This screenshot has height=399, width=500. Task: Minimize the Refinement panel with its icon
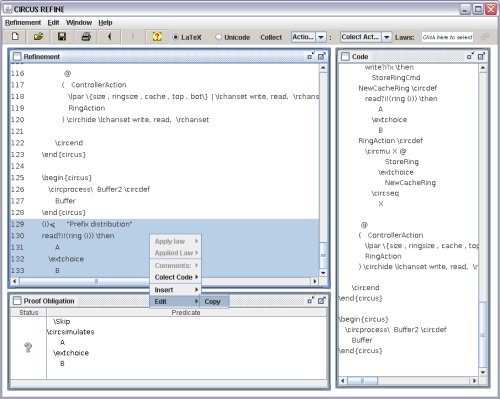(x=311, y=56)
